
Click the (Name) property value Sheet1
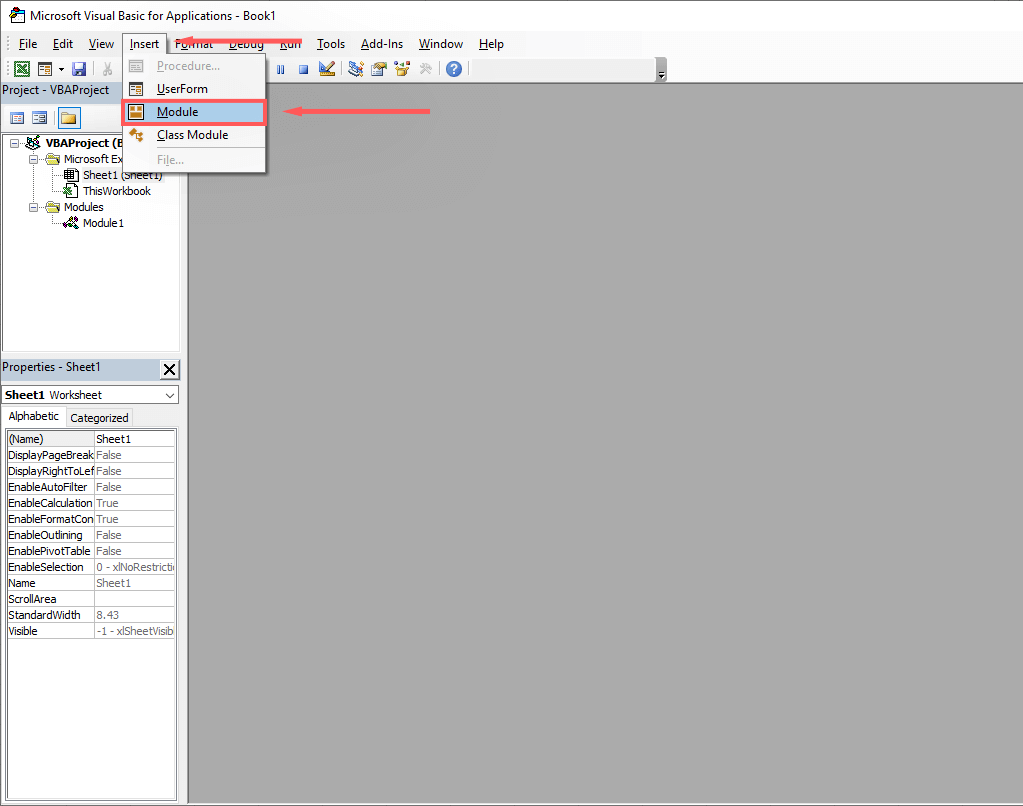click(134, 439)
